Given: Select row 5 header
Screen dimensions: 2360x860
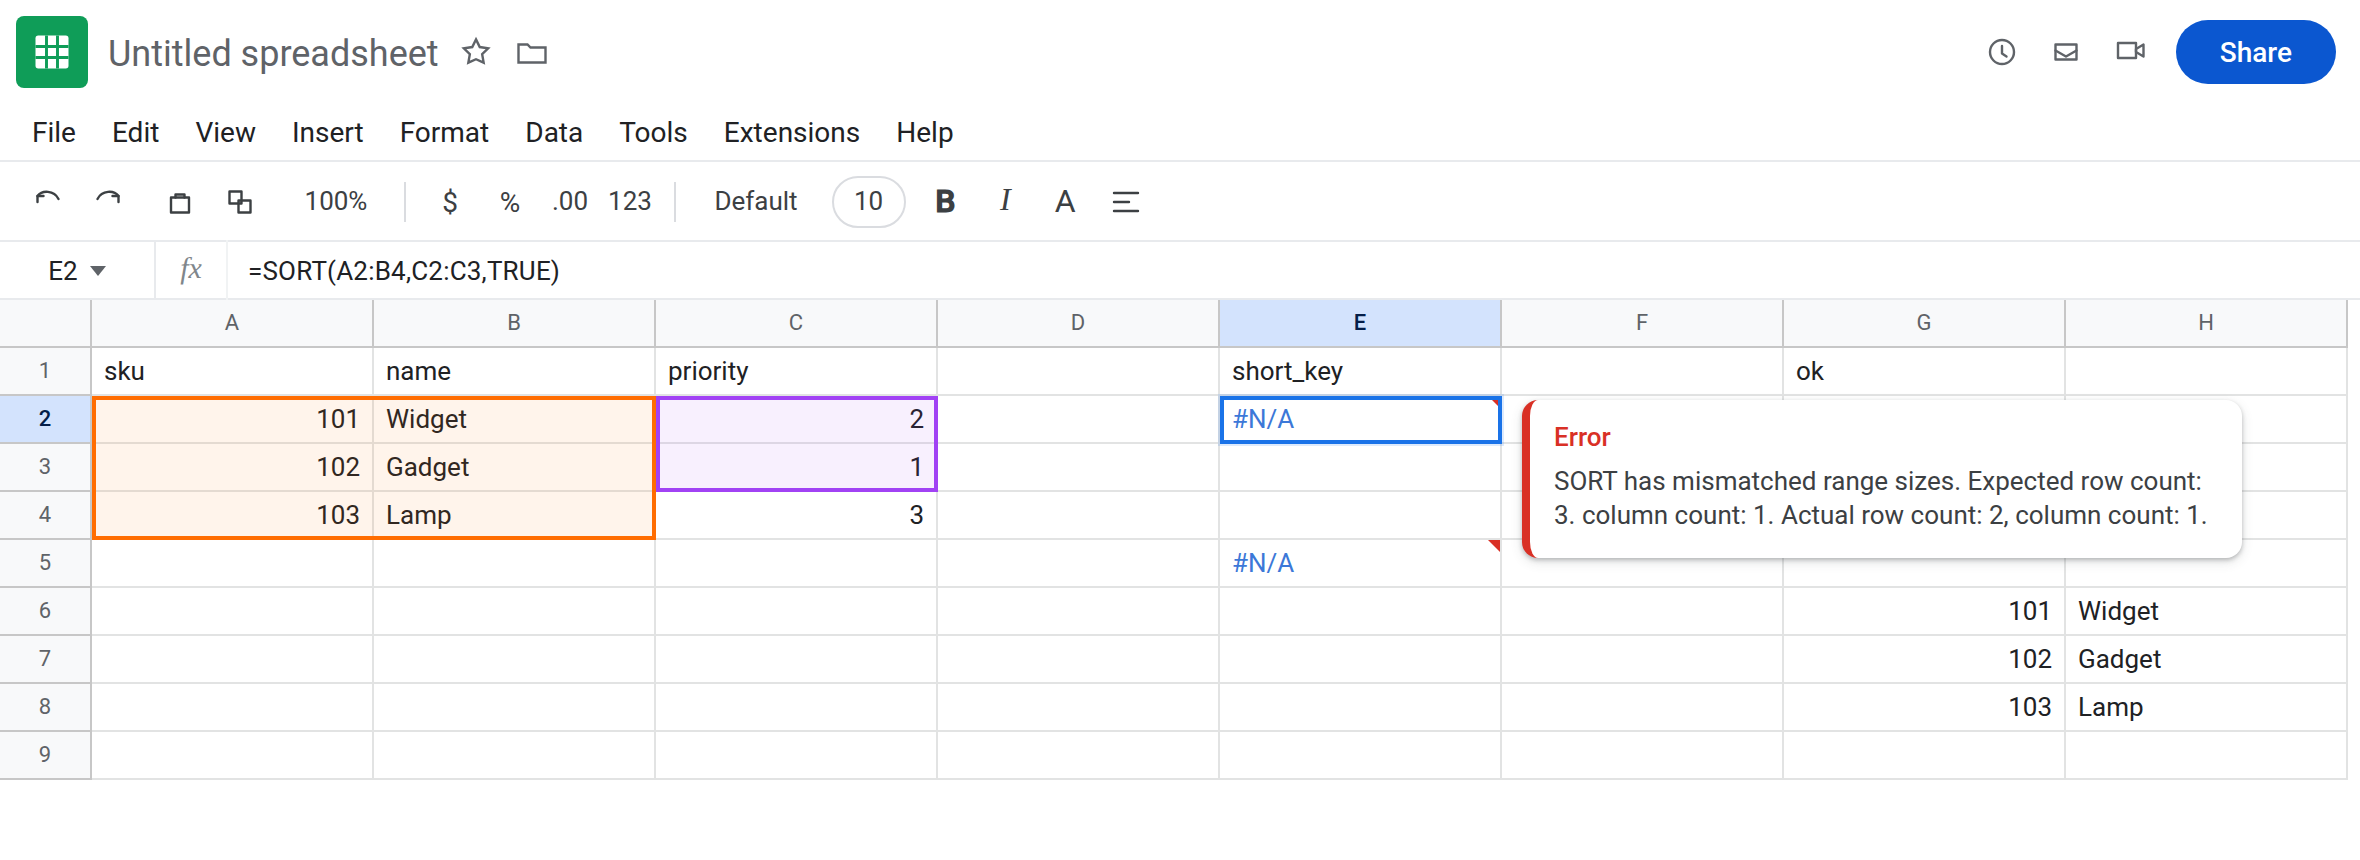Looking at the screenshot, I should [45, 562].
